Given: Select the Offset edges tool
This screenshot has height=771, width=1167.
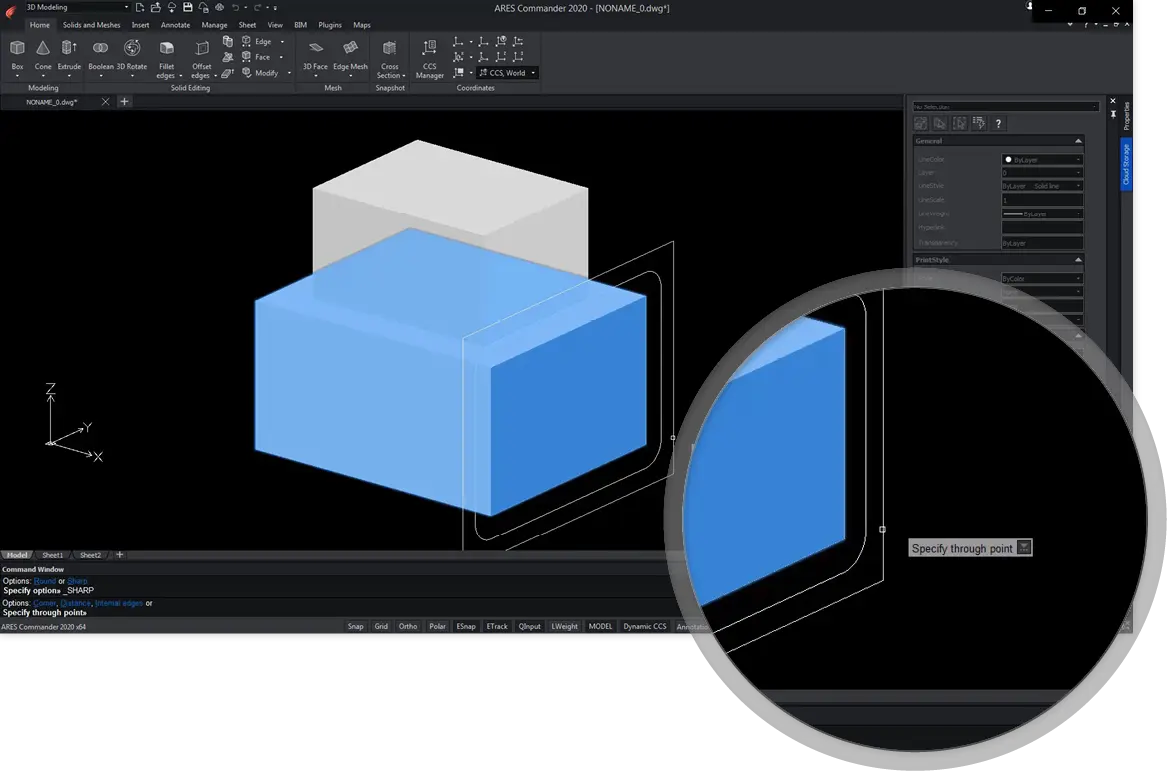Looking at the screenshot, I should pos(202,58).
